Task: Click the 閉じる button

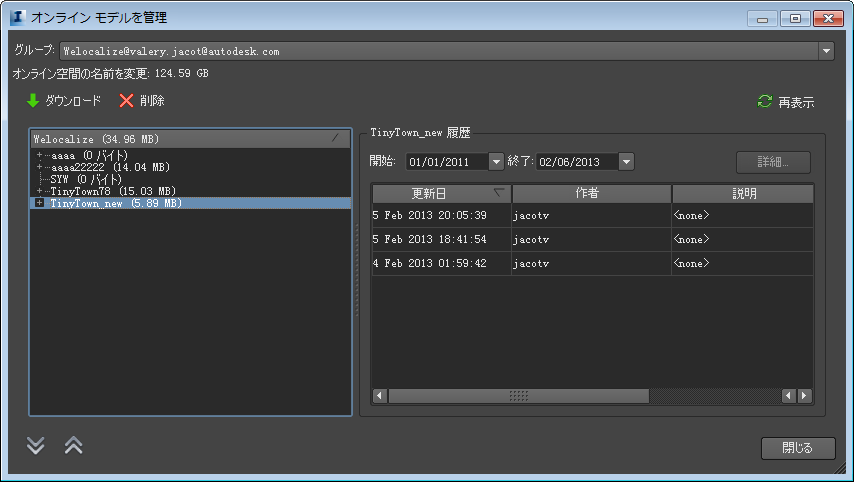Action: (798, 448)
